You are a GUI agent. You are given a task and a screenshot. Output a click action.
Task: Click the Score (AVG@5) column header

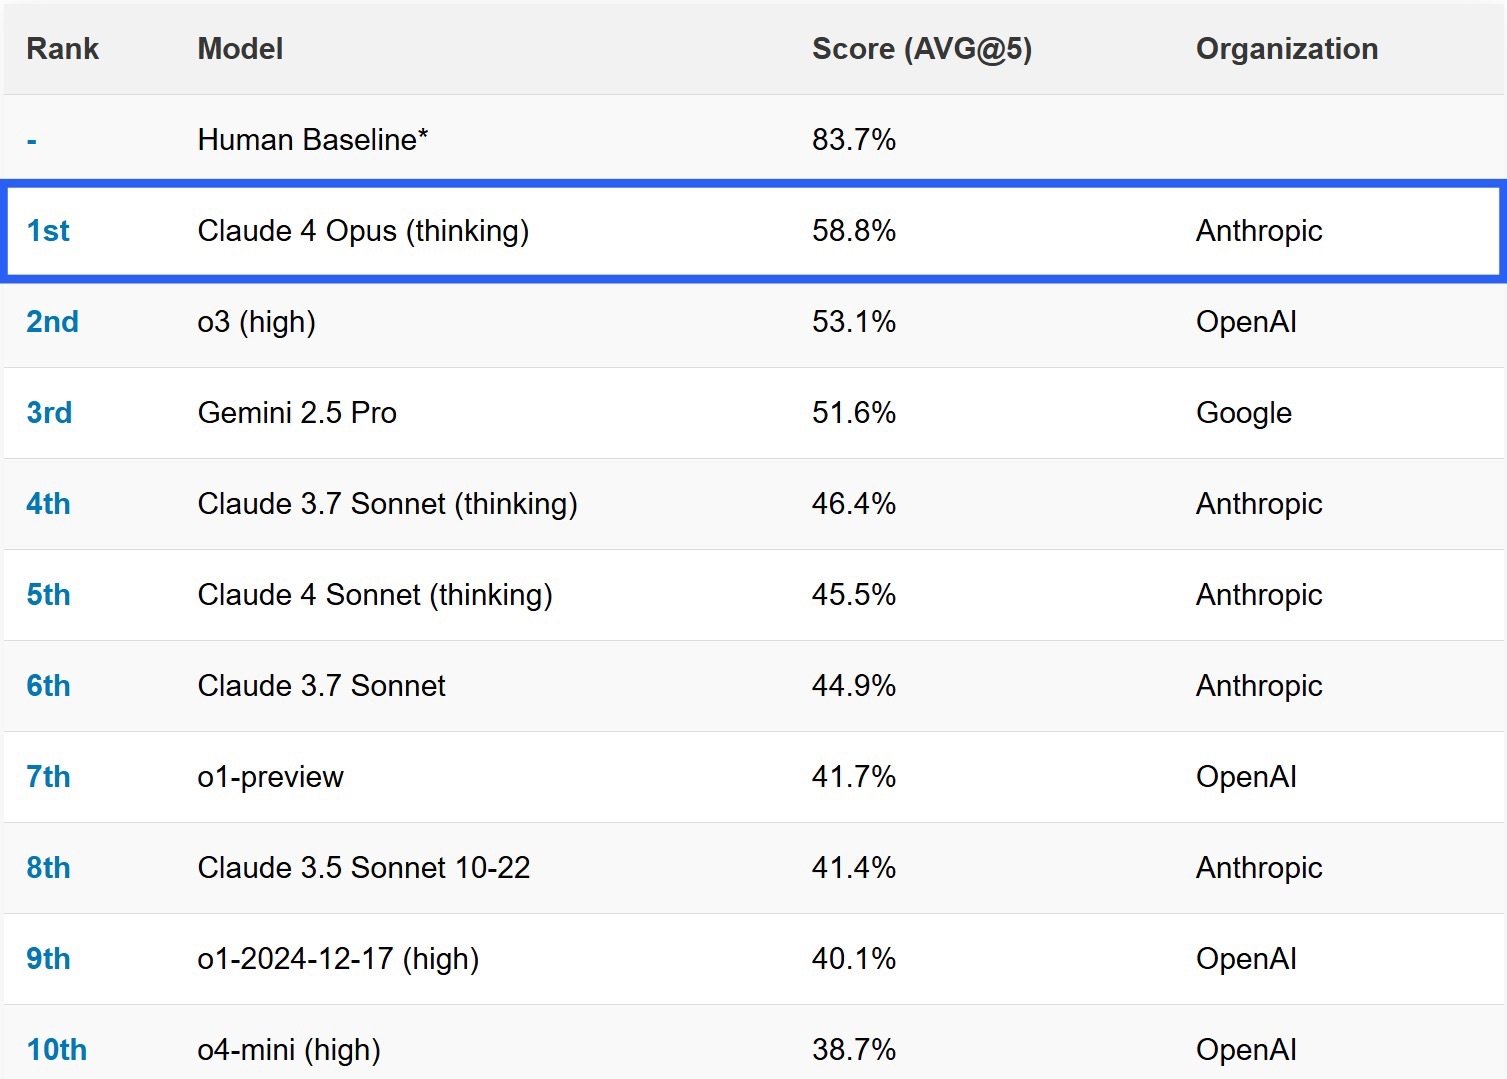tap(921, 49)
